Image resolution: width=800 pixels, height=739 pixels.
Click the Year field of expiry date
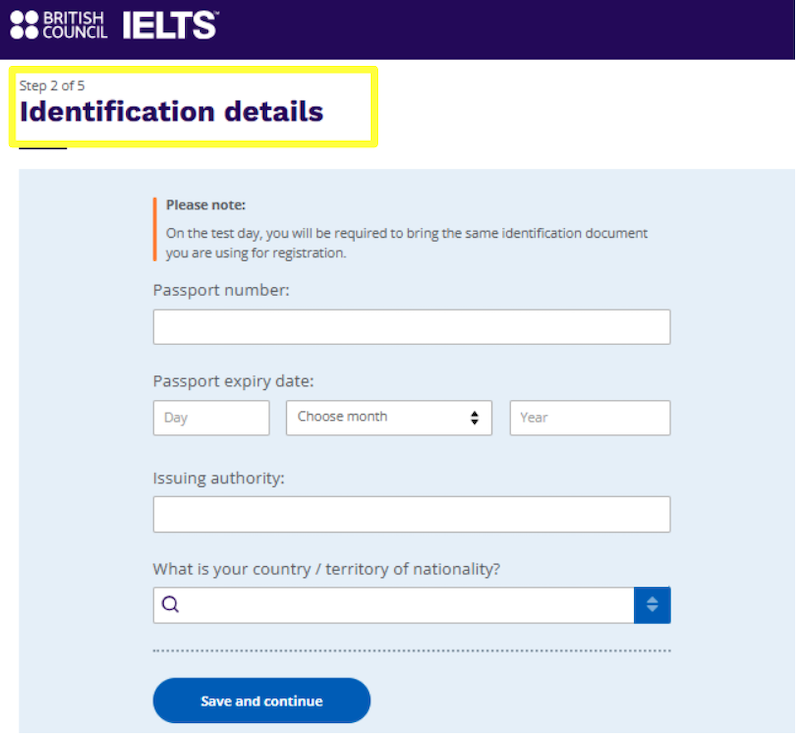pos(590,417)
